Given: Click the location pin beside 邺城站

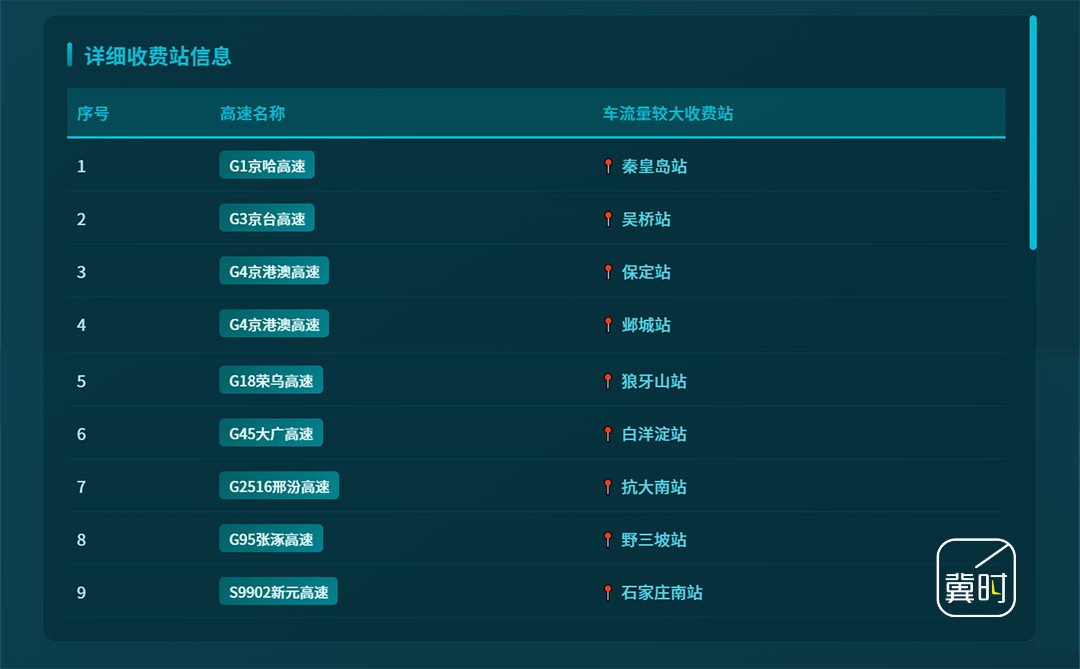Looking at the screenshot, I should 608,325.
